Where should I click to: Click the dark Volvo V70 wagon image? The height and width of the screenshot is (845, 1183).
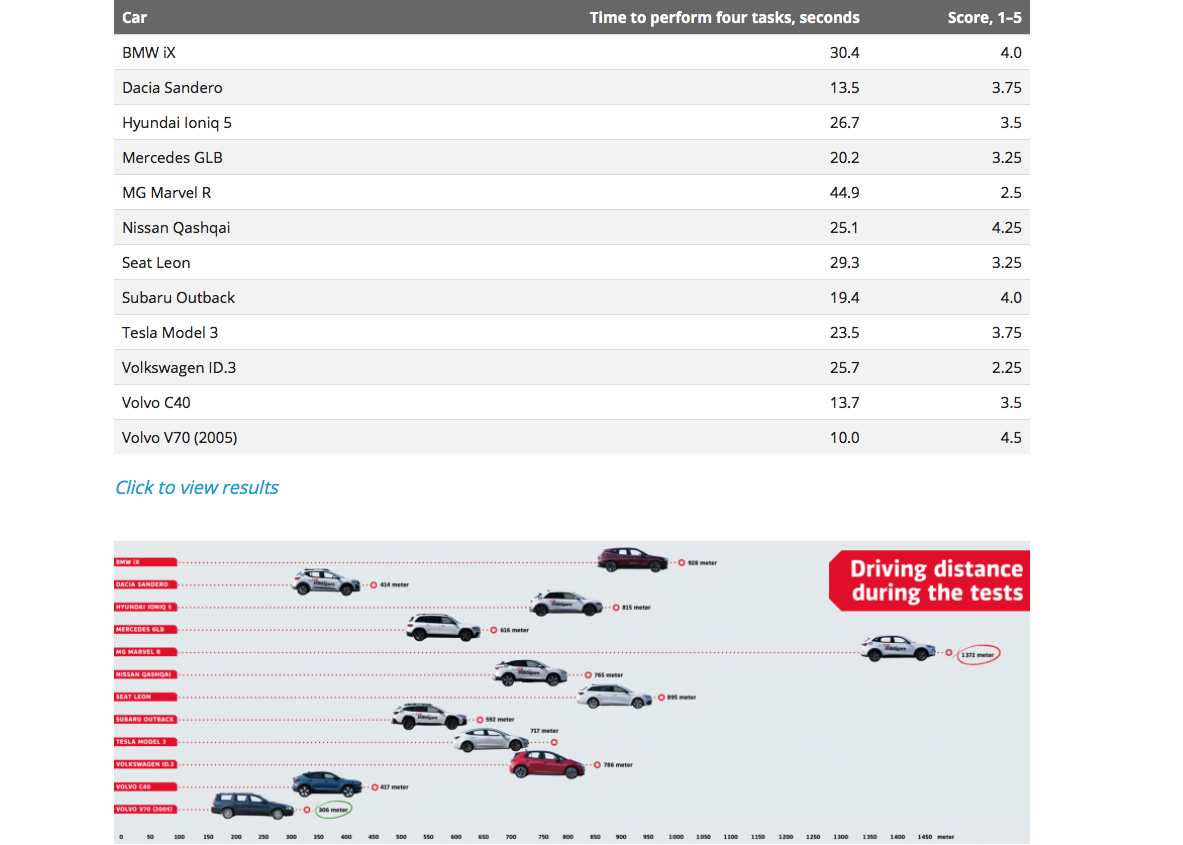tap(252, 806)
